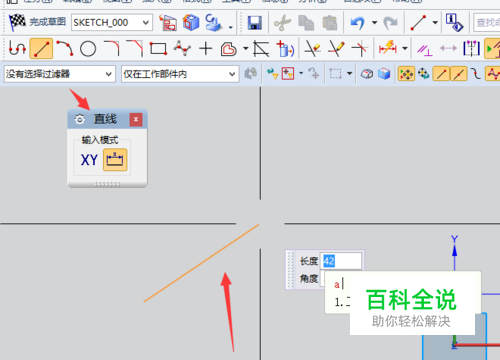Click the Paste clipboard icon
This screenshot has height=360, width=500.
[330, 23]
